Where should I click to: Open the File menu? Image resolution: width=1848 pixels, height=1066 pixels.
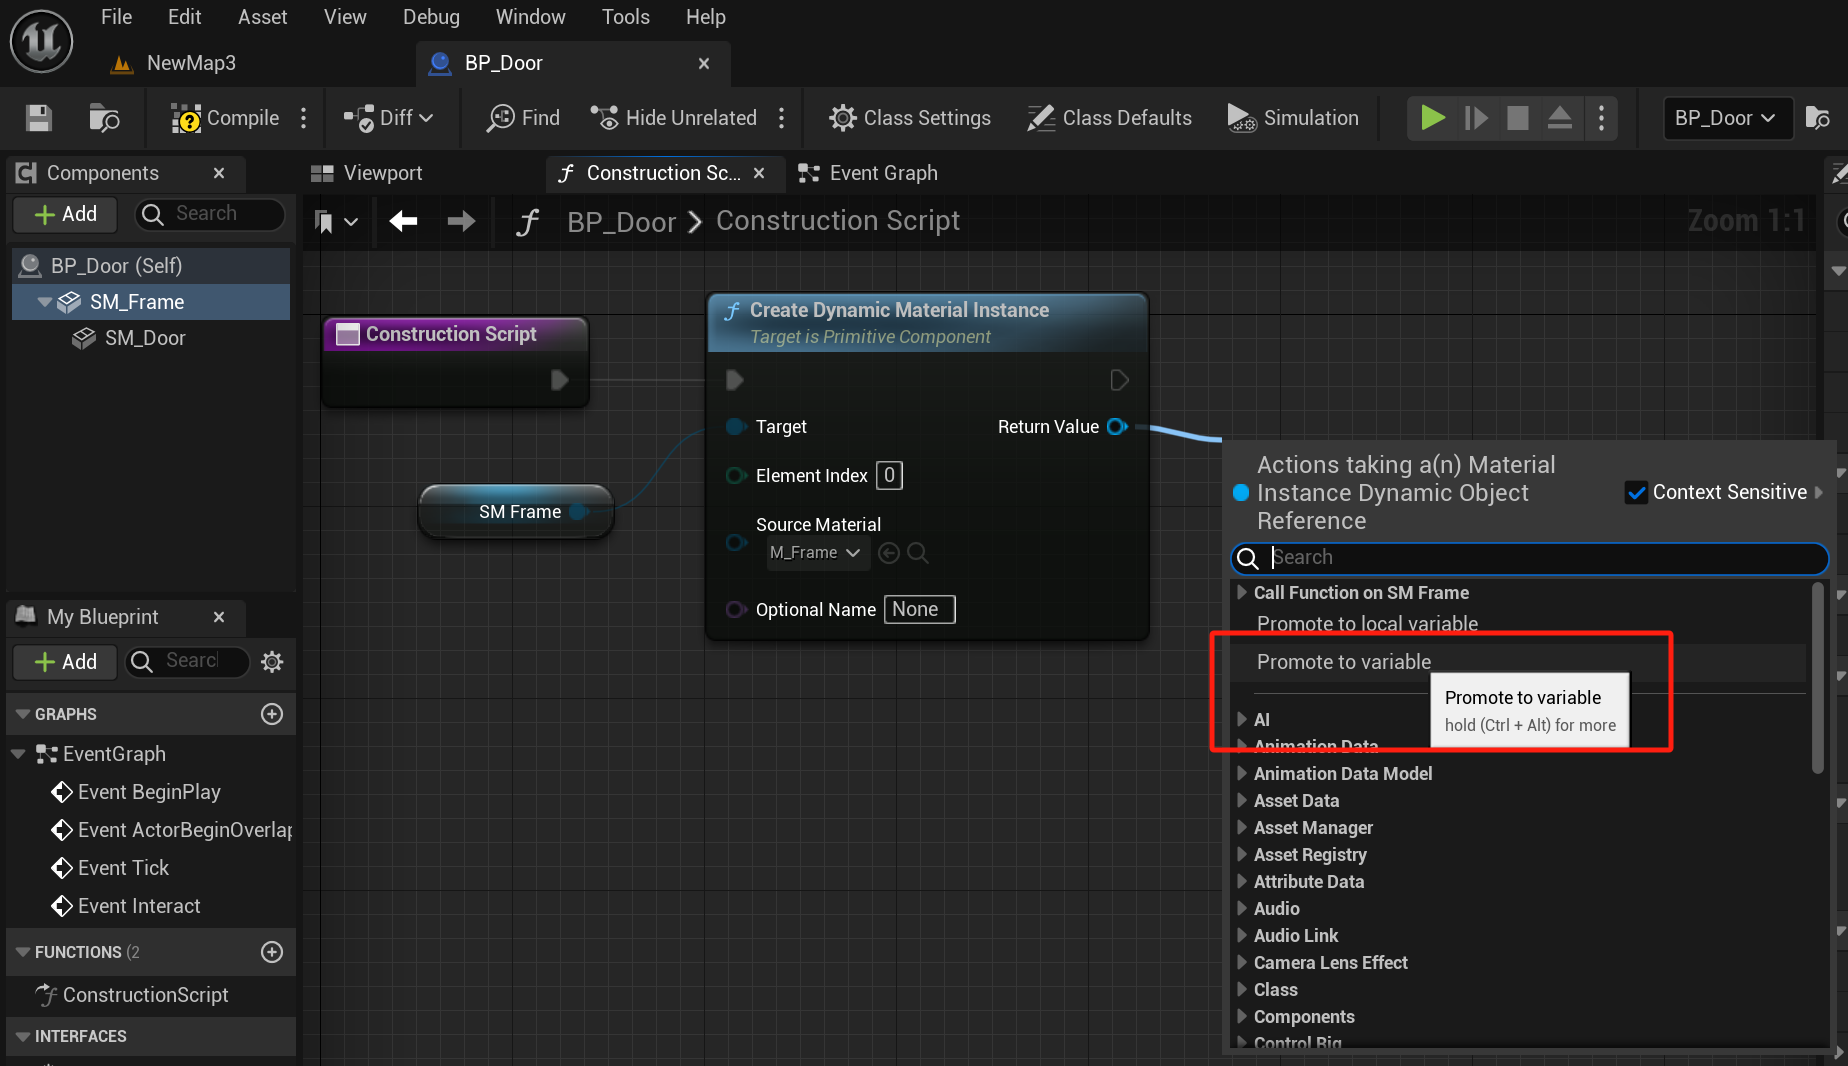click(x=116, y=17)
